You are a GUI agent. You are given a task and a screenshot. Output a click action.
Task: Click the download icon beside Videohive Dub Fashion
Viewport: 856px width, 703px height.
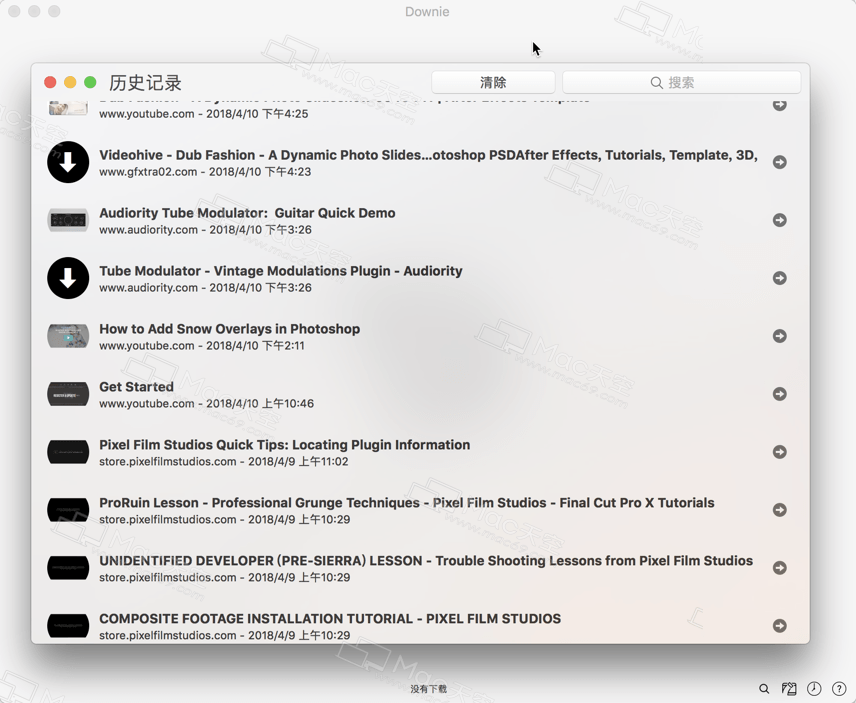68,162
